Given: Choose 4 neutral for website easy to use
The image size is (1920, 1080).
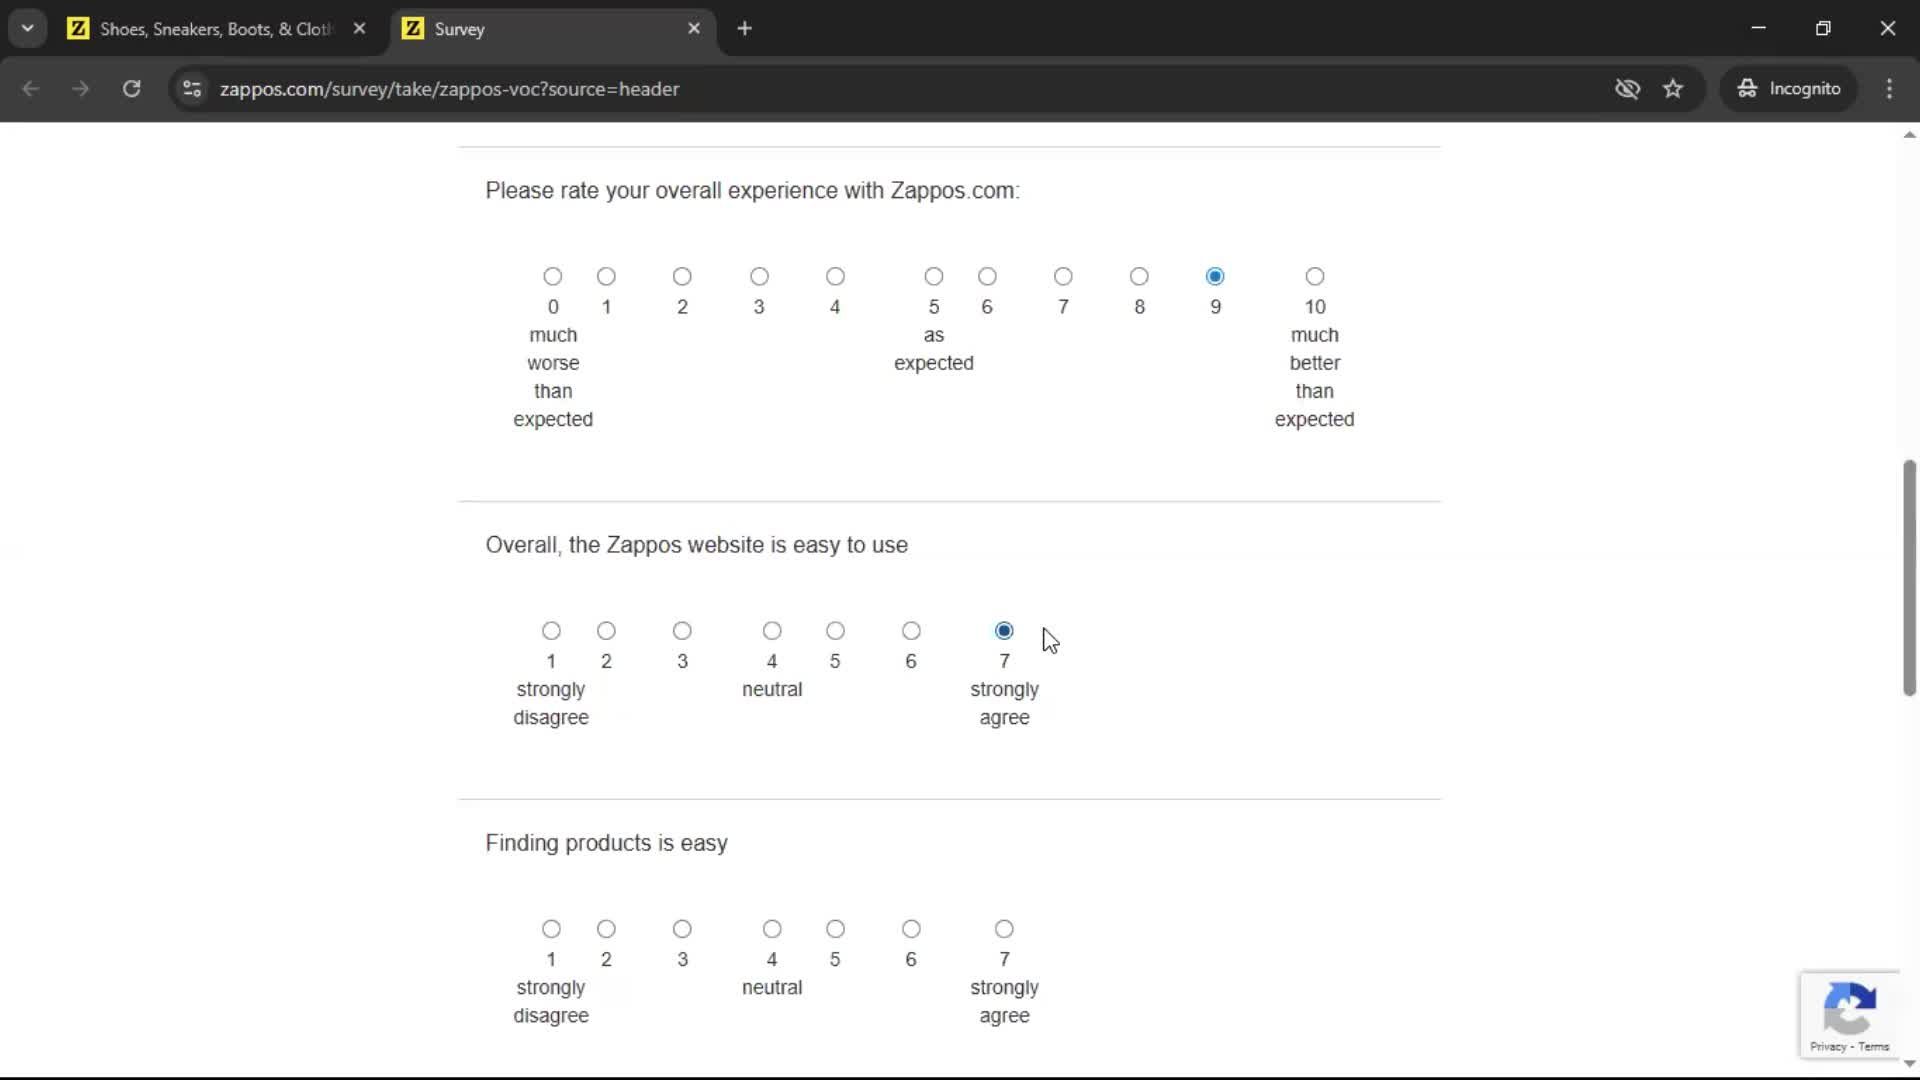Looking at the screenshot, I should 772,630.
